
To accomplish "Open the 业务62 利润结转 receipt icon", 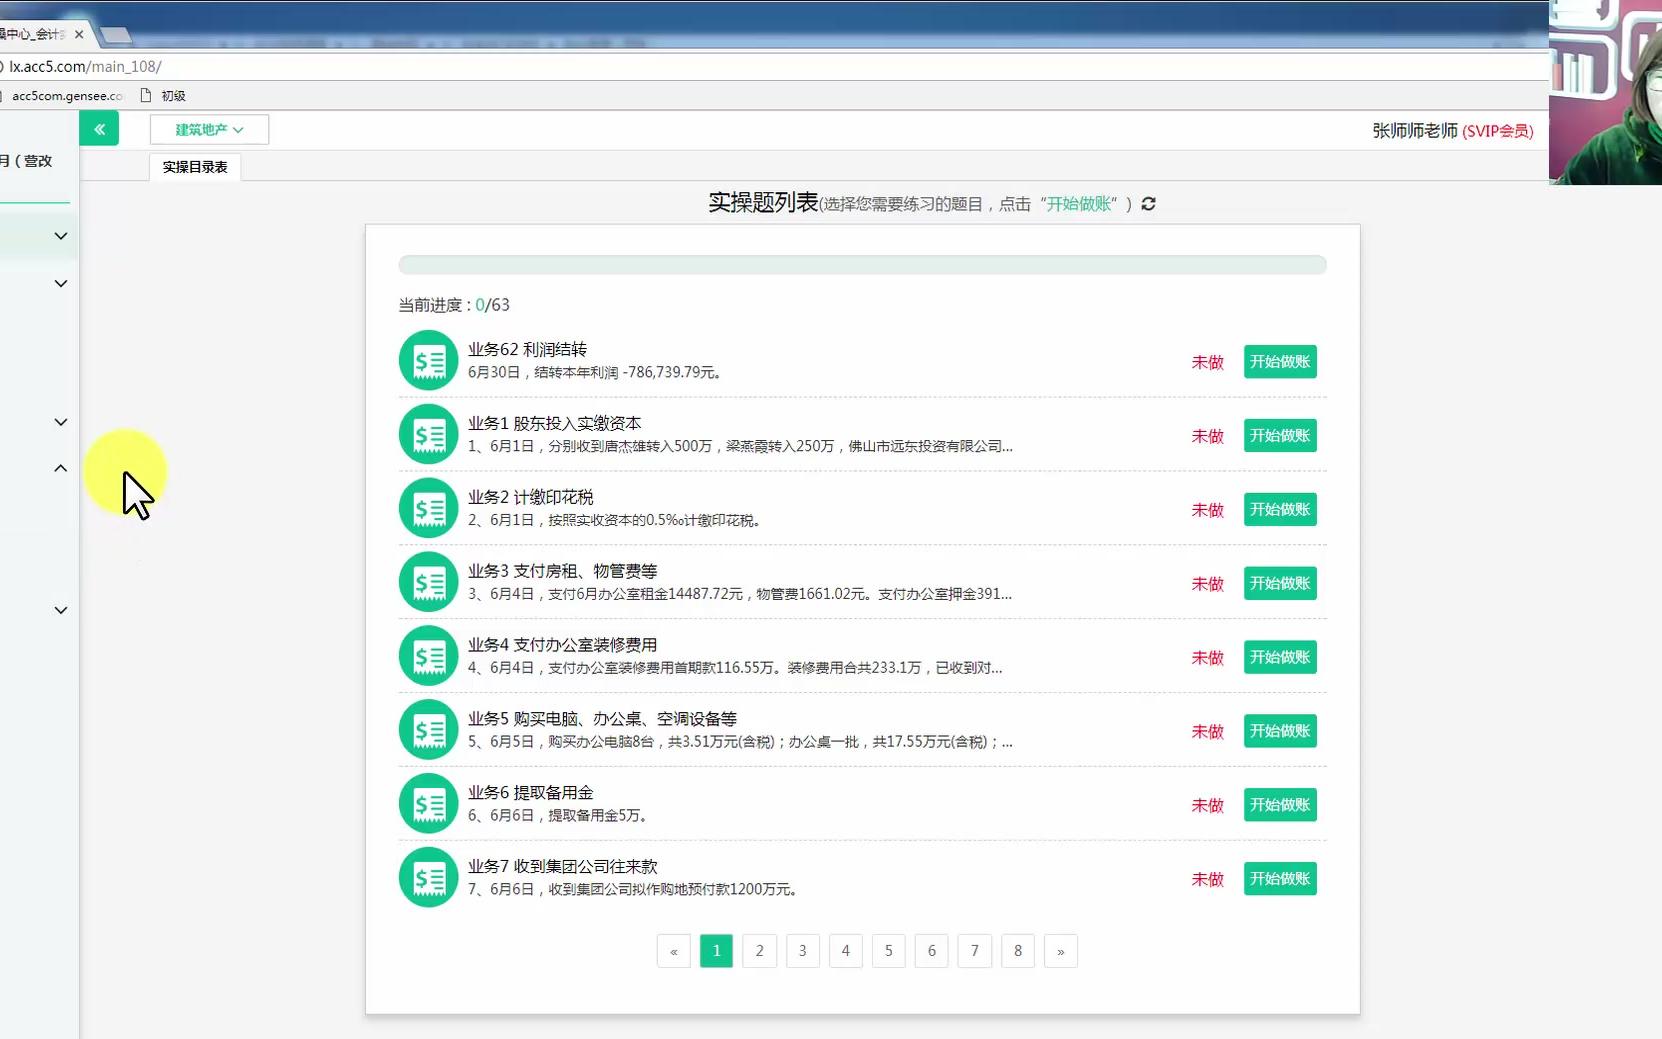I will pyautogui.click(x=428, y=360).
